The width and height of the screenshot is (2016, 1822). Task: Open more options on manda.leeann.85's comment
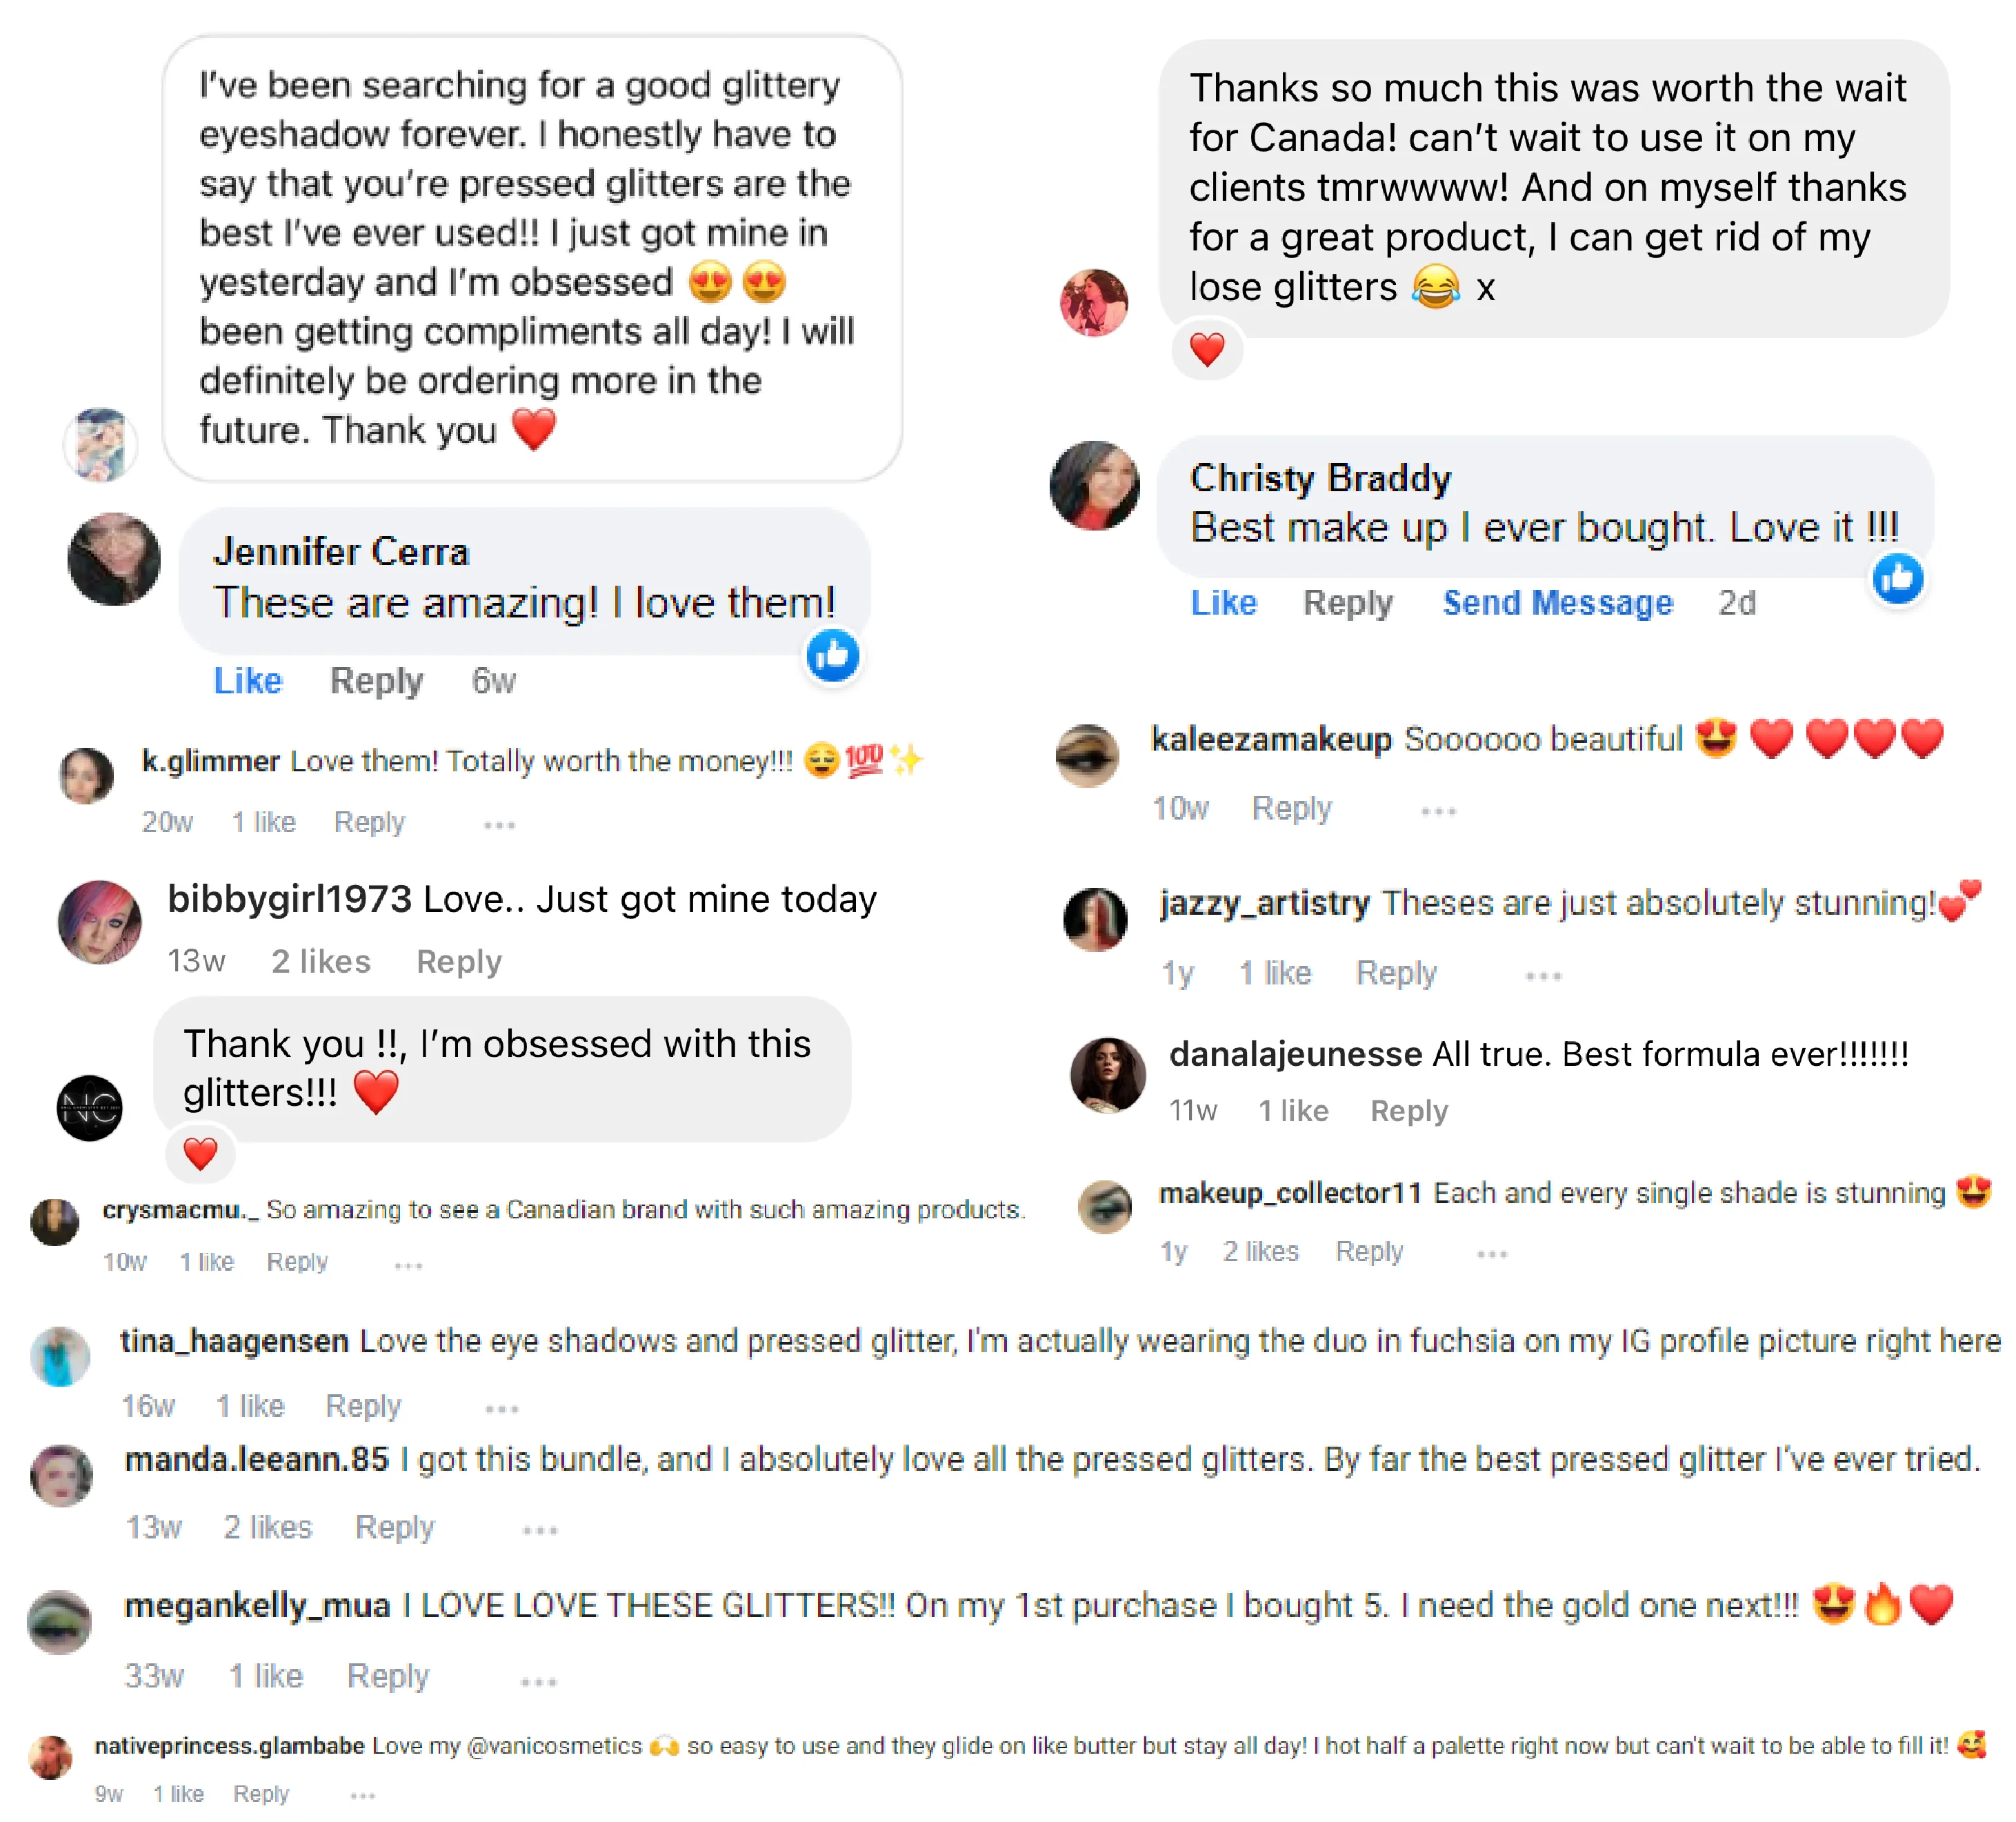(539, 1530)
